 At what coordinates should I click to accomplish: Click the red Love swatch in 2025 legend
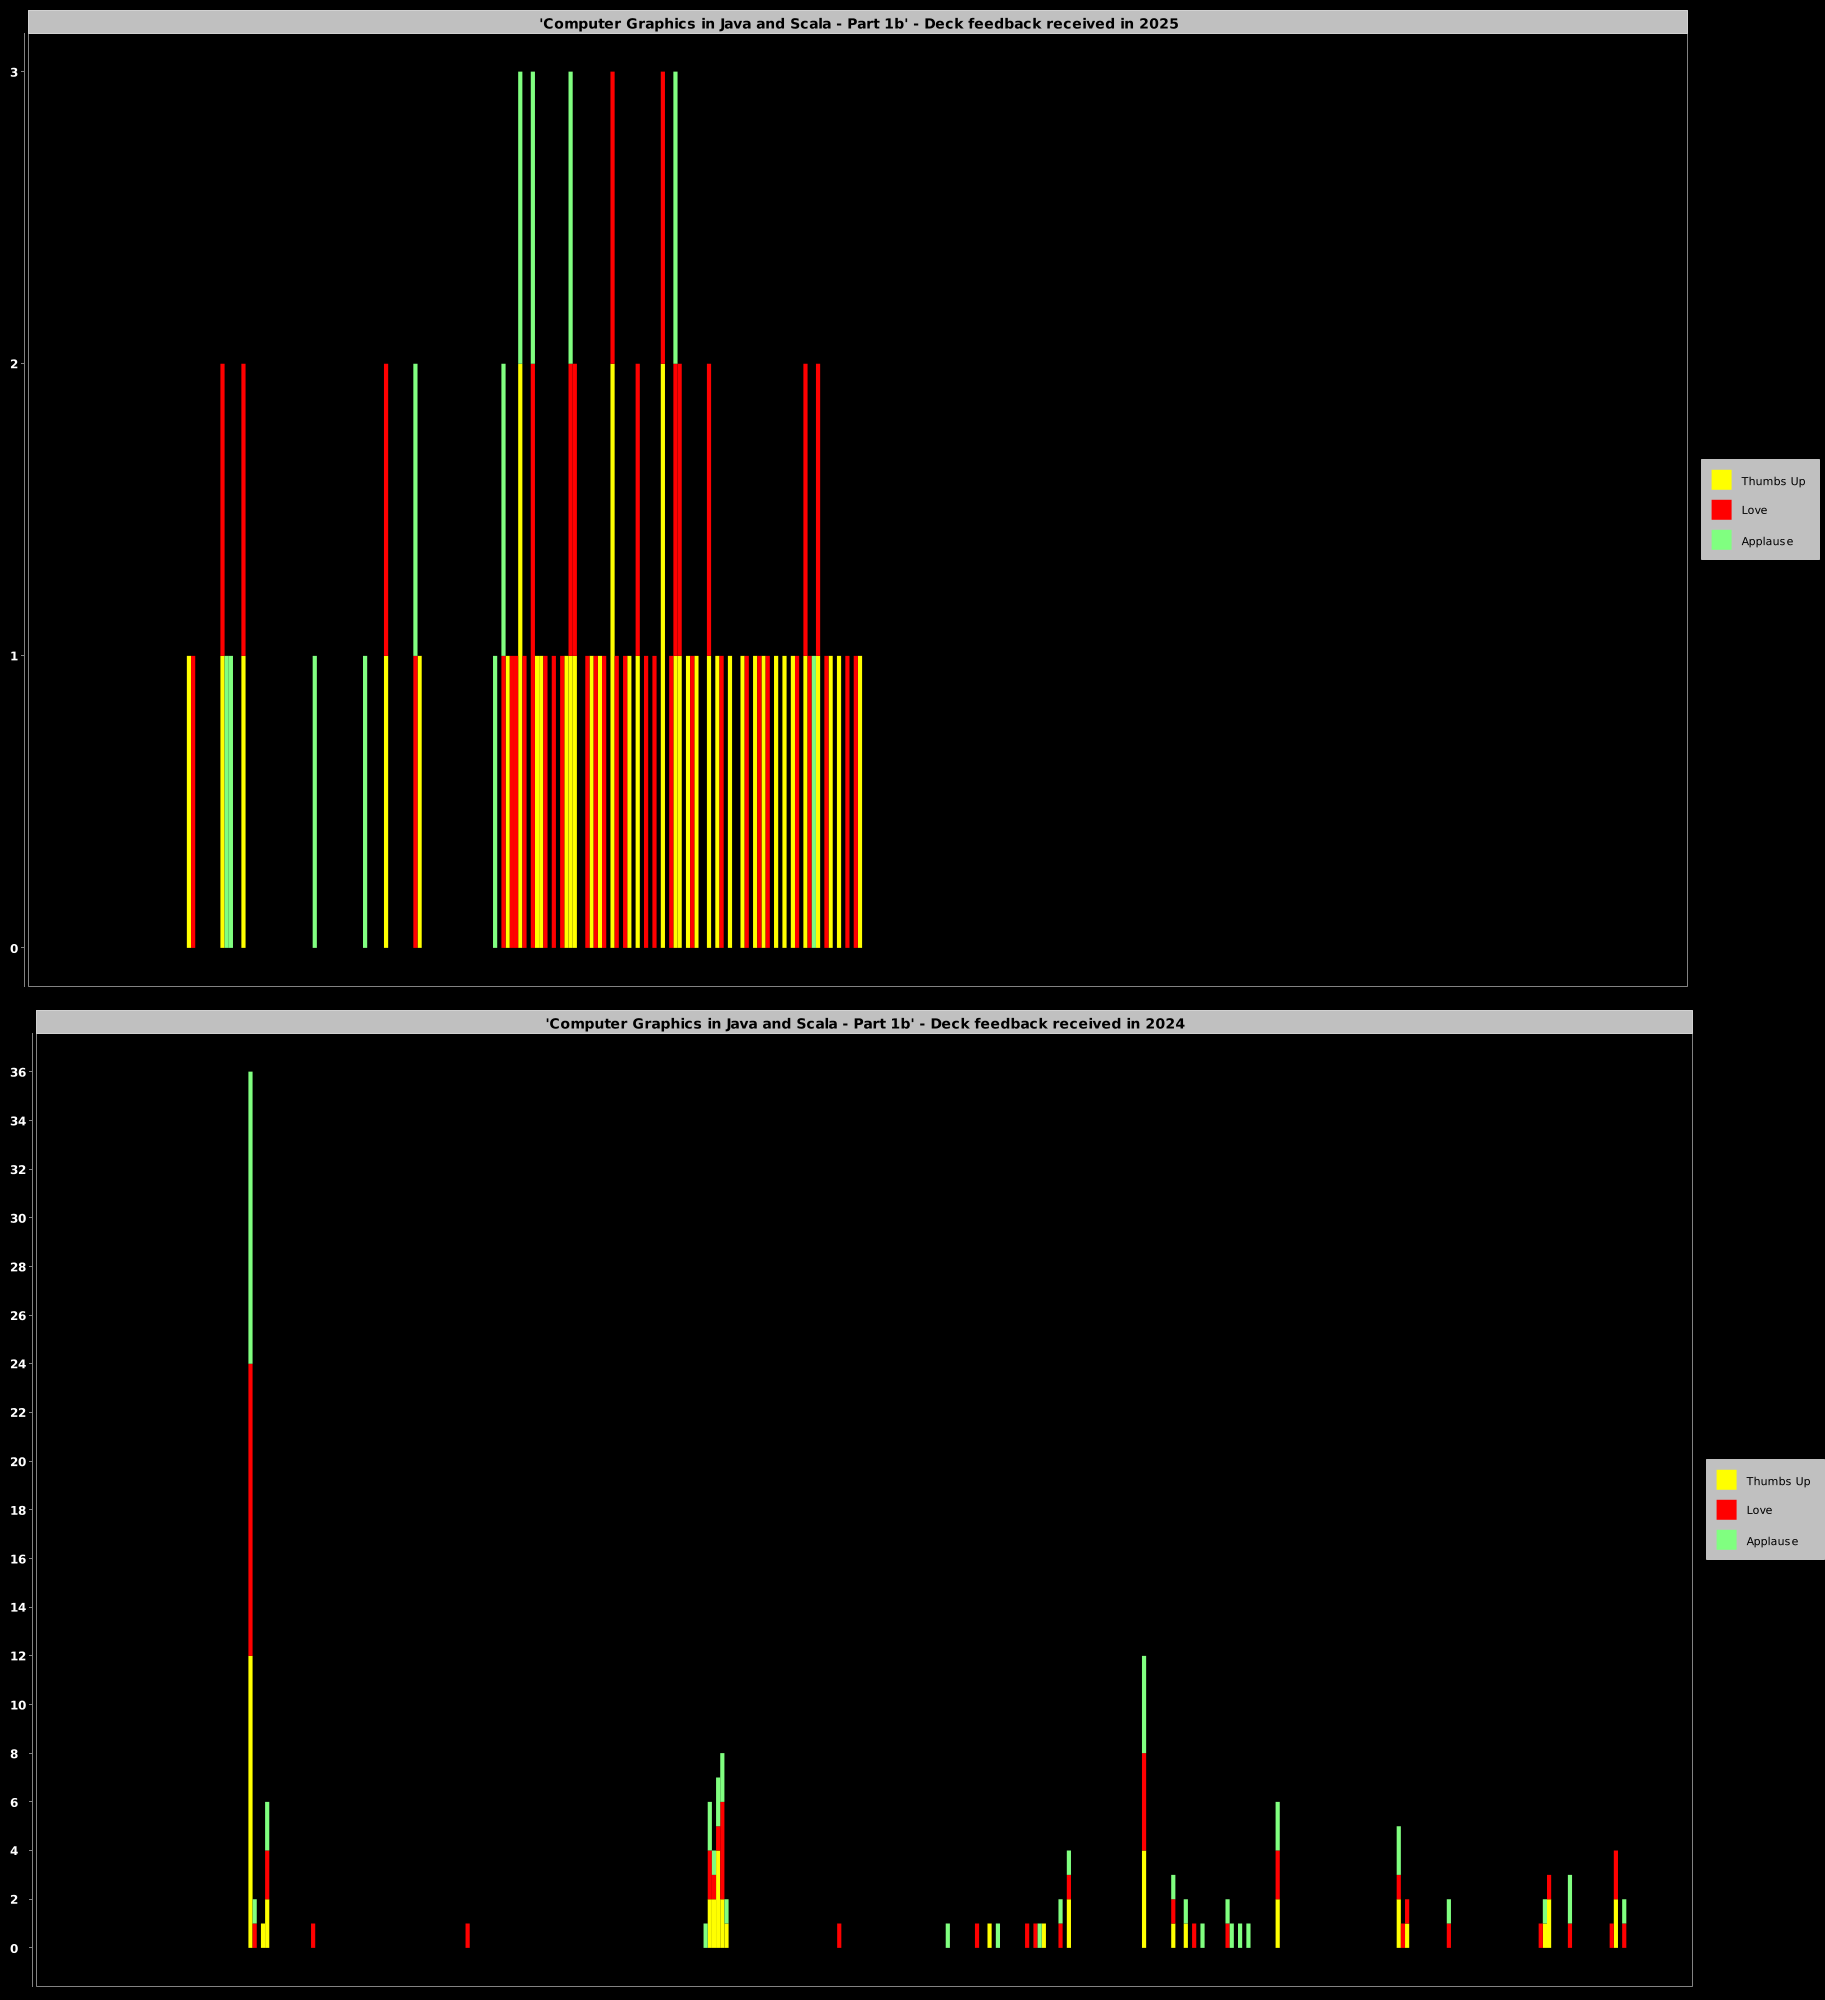coord(1721,510)
